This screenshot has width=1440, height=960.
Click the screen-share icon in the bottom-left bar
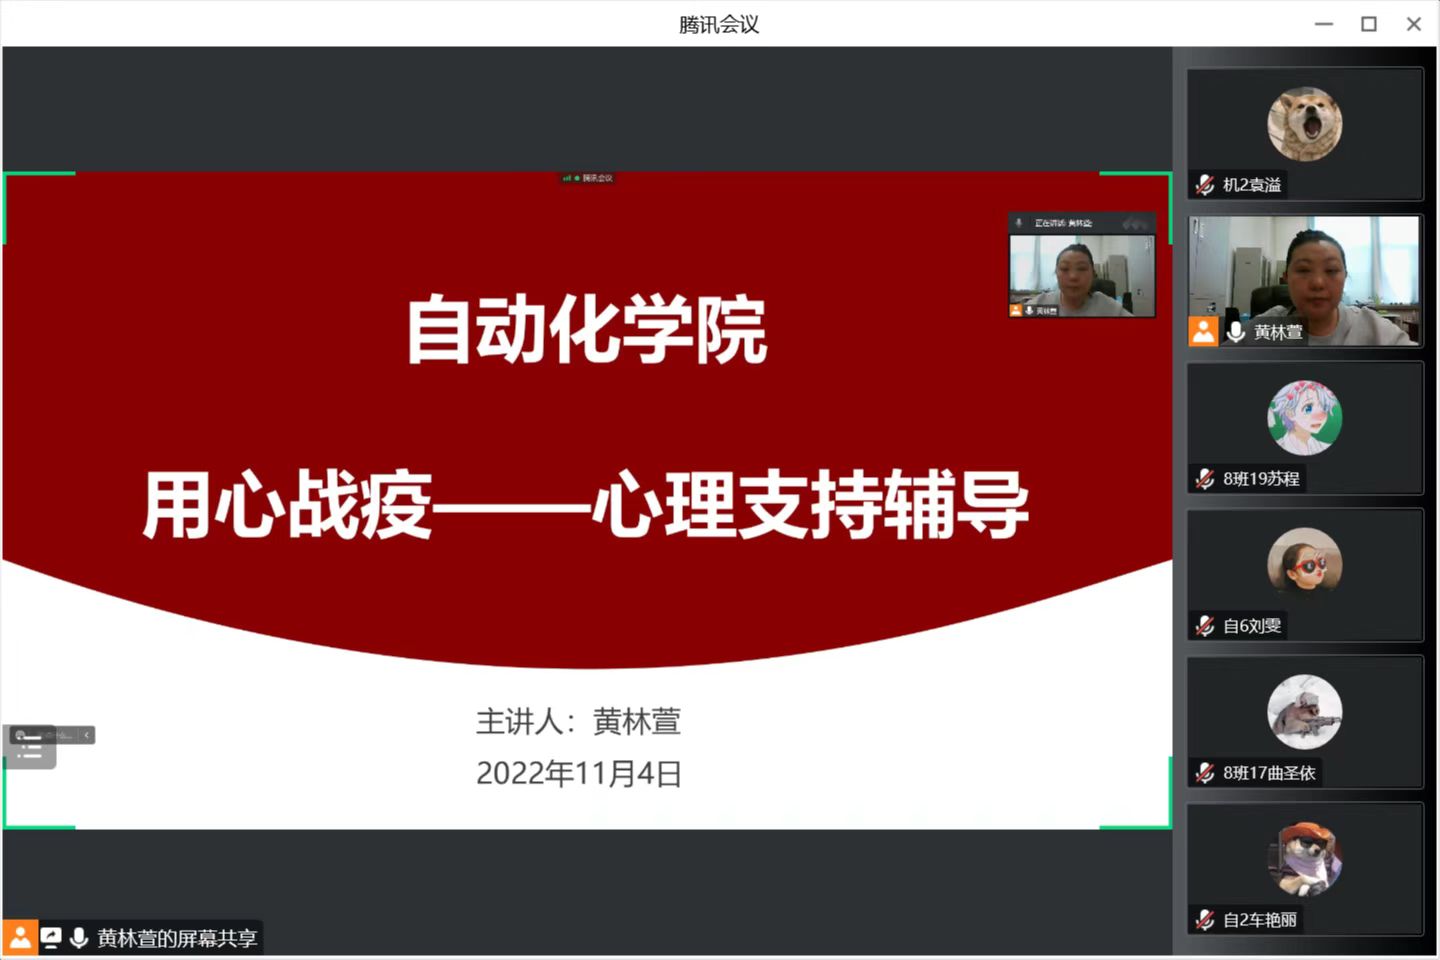pos(50,938)
